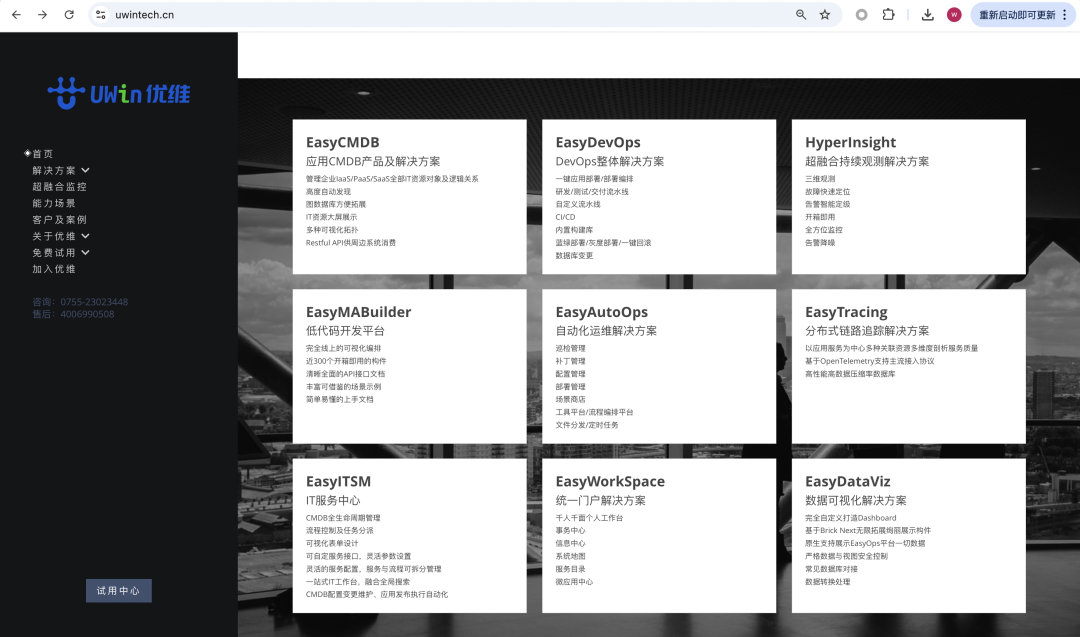Open the Extensions puzzle icon

click(889, 14)
